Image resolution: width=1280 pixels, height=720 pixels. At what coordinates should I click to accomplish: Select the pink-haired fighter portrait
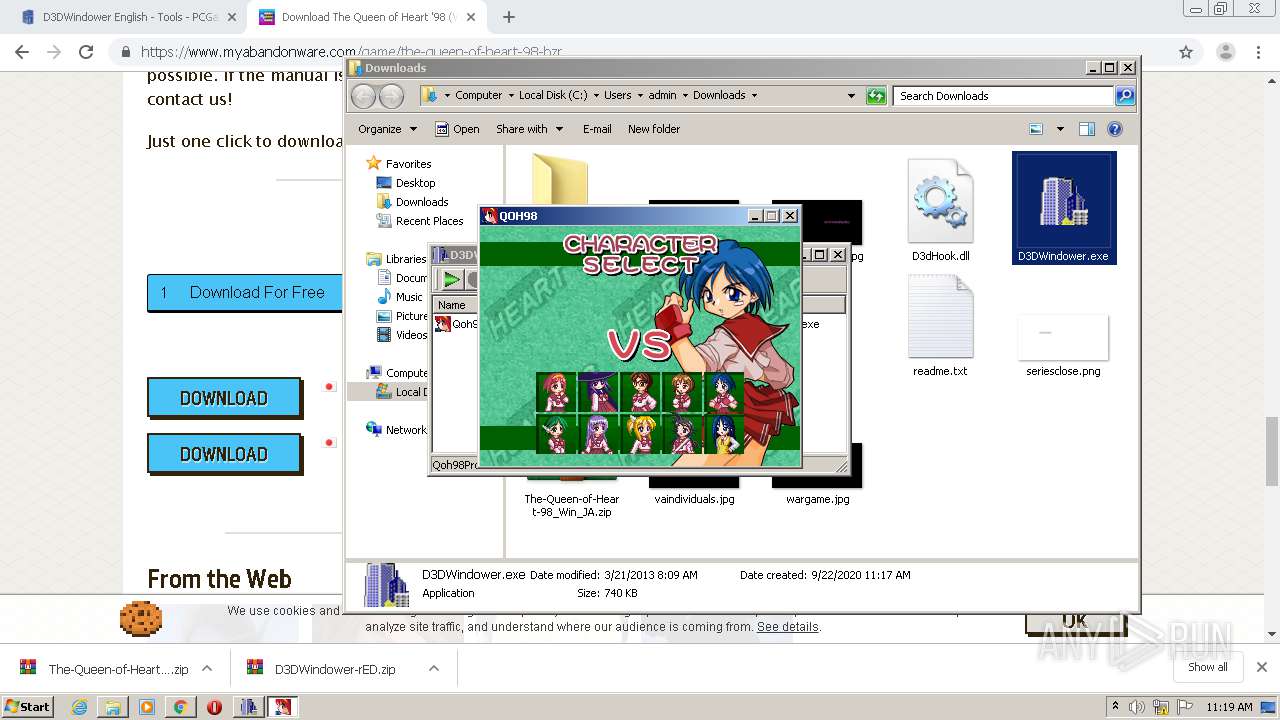557,392
